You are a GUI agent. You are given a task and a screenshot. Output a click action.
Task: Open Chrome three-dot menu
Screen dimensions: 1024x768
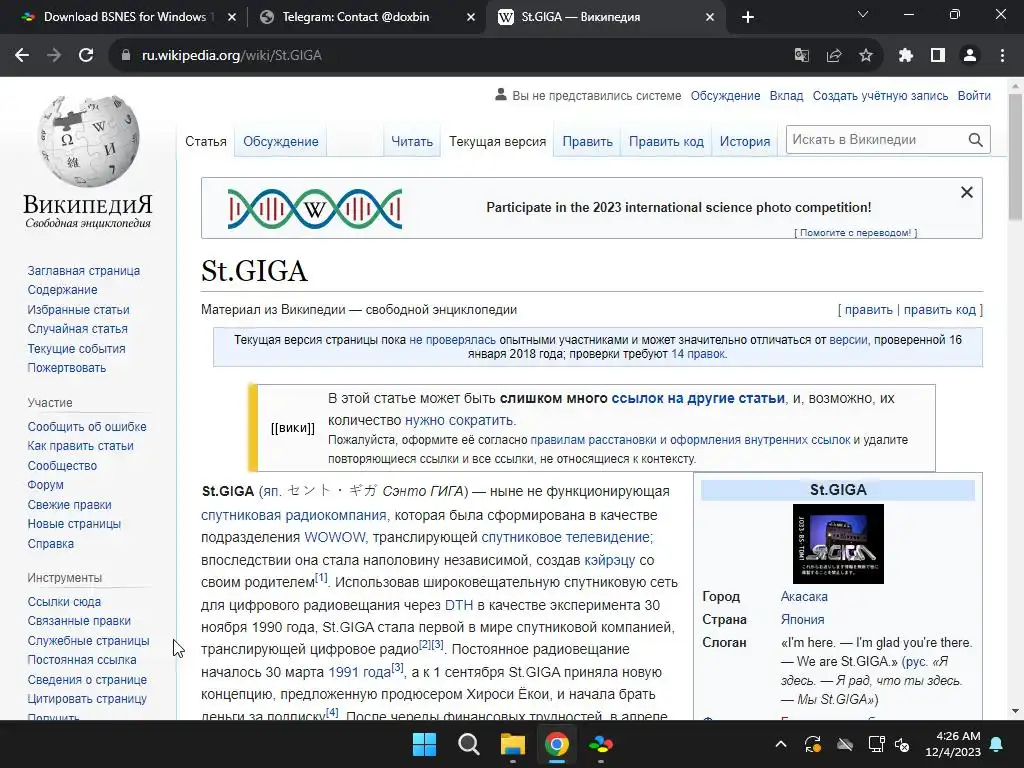(1002, 56)
